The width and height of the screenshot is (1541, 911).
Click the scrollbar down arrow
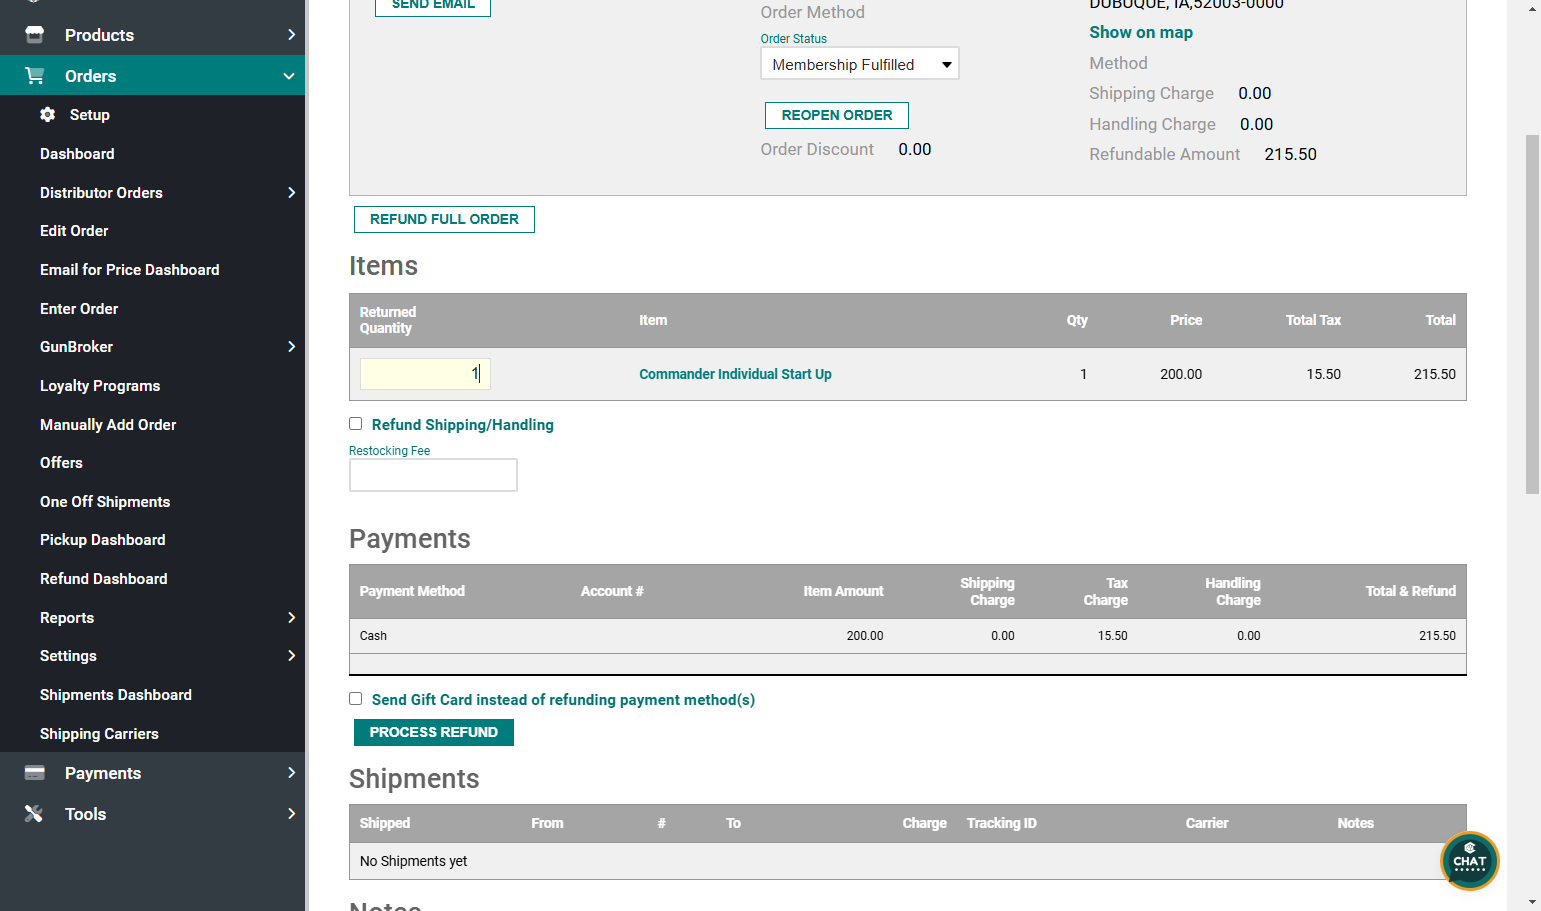pos(1533,902)
